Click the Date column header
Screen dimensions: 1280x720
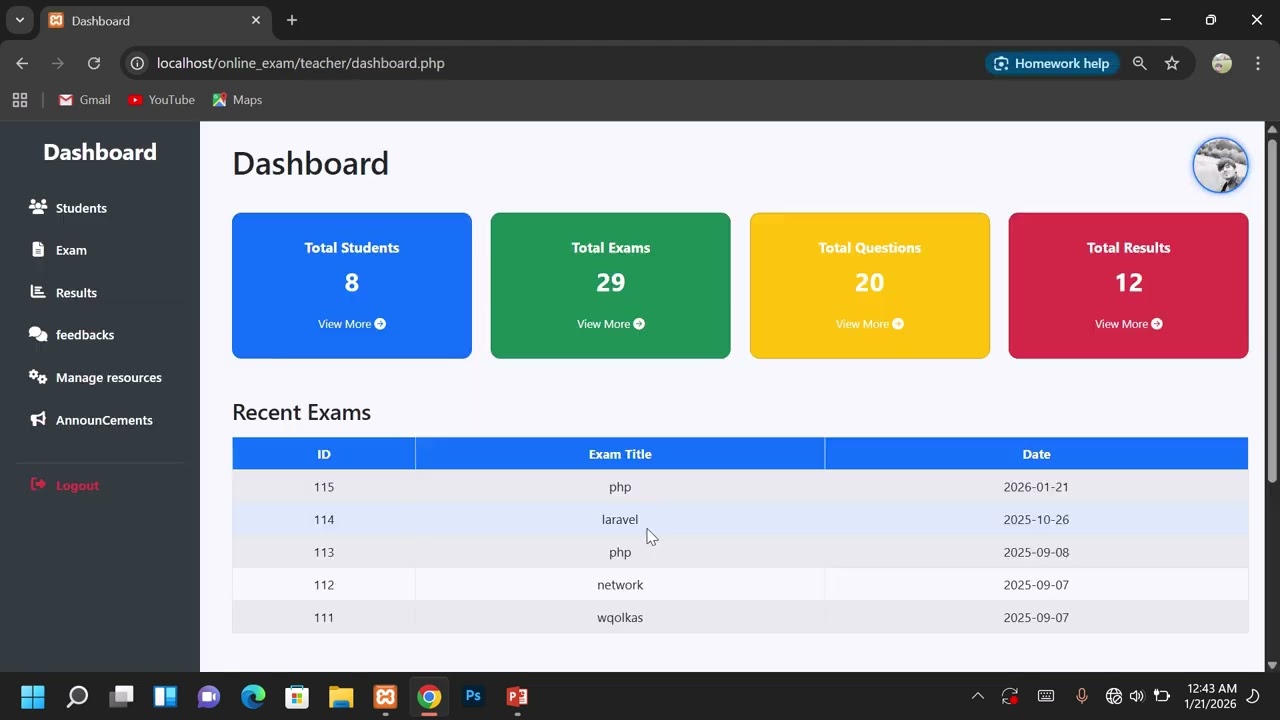[1036, 454]
